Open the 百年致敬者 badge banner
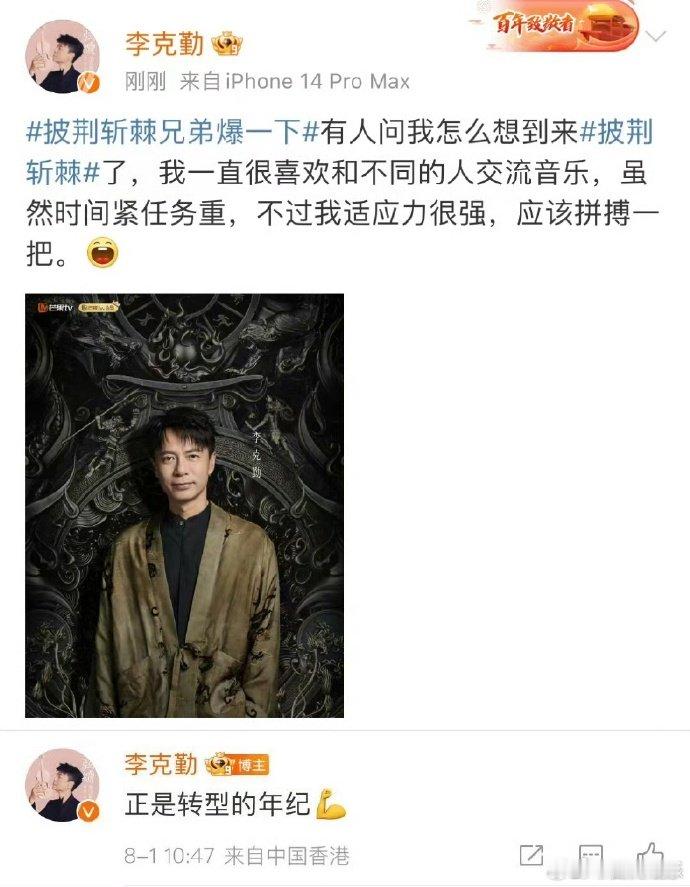The width and height of the screenshot is (690, 887). (x=562, y=26)
